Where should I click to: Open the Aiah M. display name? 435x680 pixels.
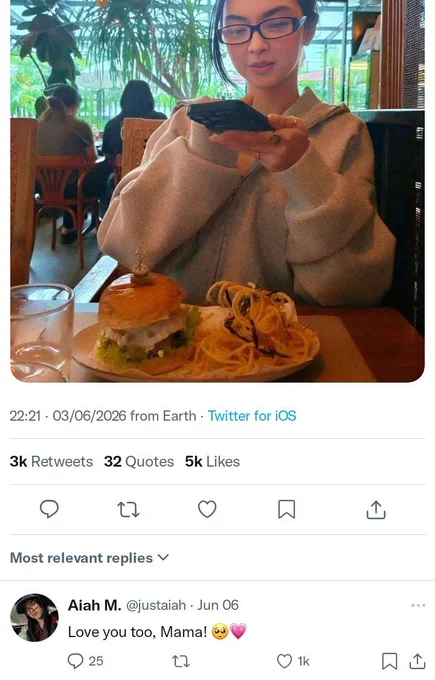tap(95, 605)
